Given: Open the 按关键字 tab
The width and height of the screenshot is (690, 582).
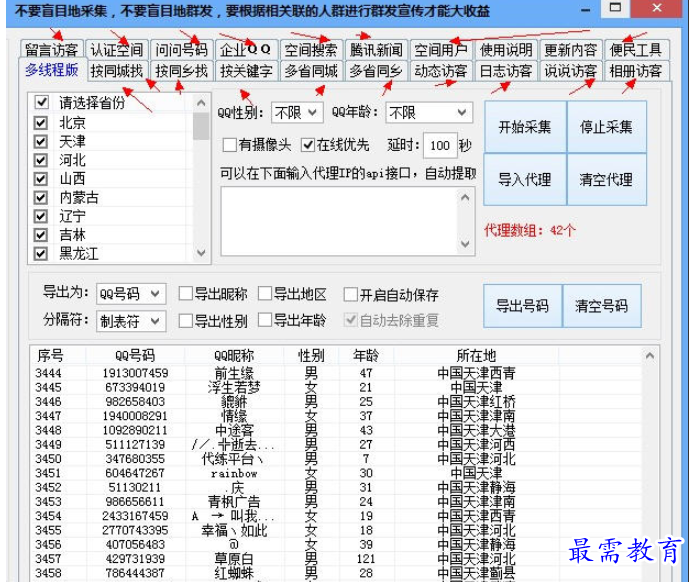Looking at the screenshot, I should click(x=246, y=71).
